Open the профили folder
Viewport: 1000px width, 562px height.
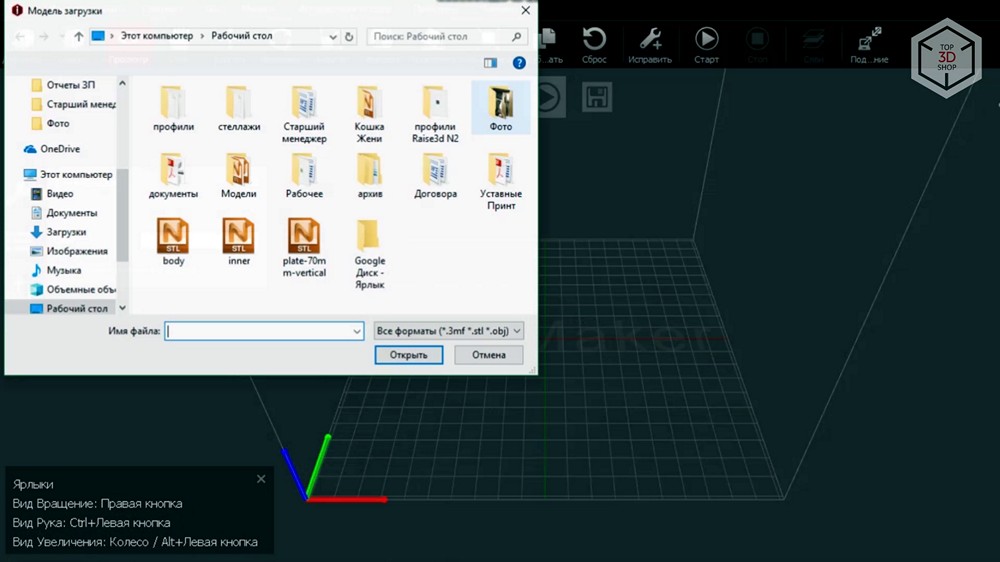point(173,108)
